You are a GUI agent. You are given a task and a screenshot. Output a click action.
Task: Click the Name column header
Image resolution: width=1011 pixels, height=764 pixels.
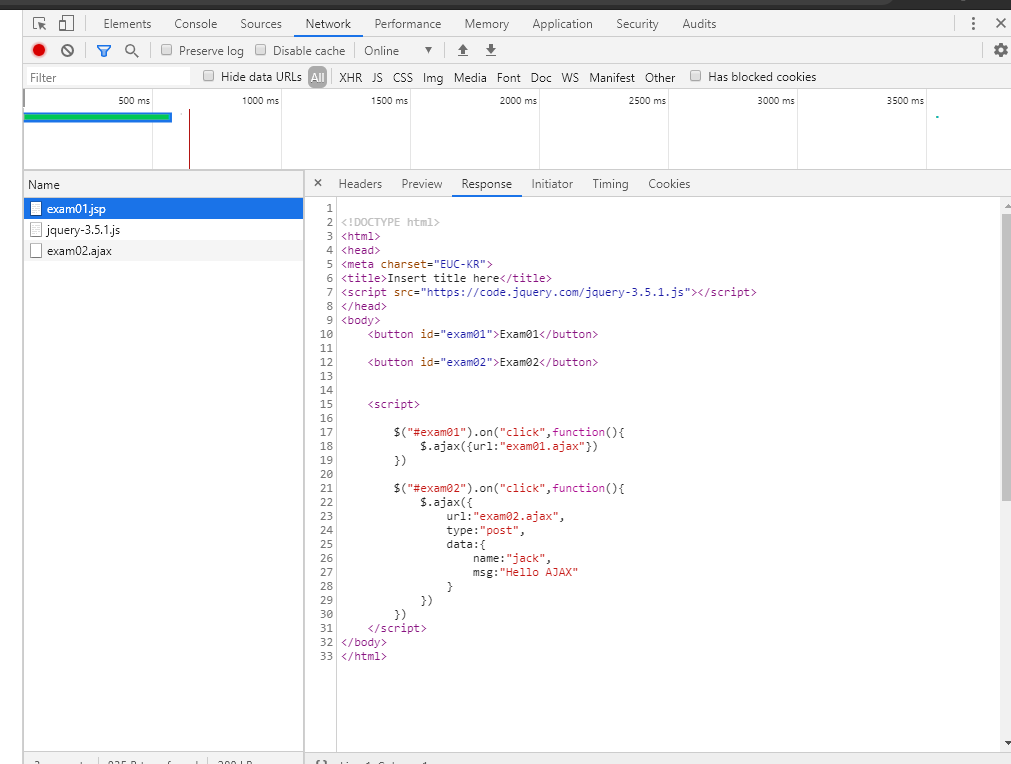coord(163,184)
